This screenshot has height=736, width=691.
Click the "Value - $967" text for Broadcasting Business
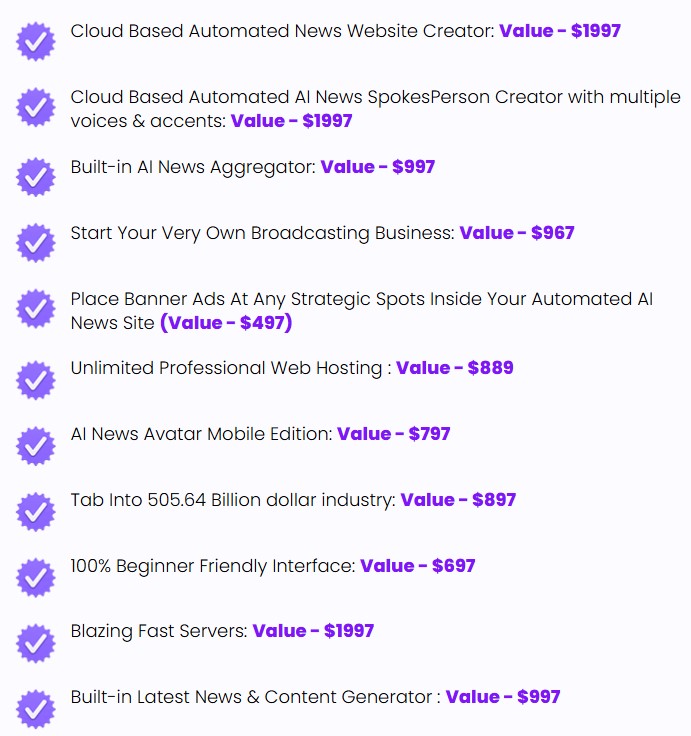coord(517,233)
